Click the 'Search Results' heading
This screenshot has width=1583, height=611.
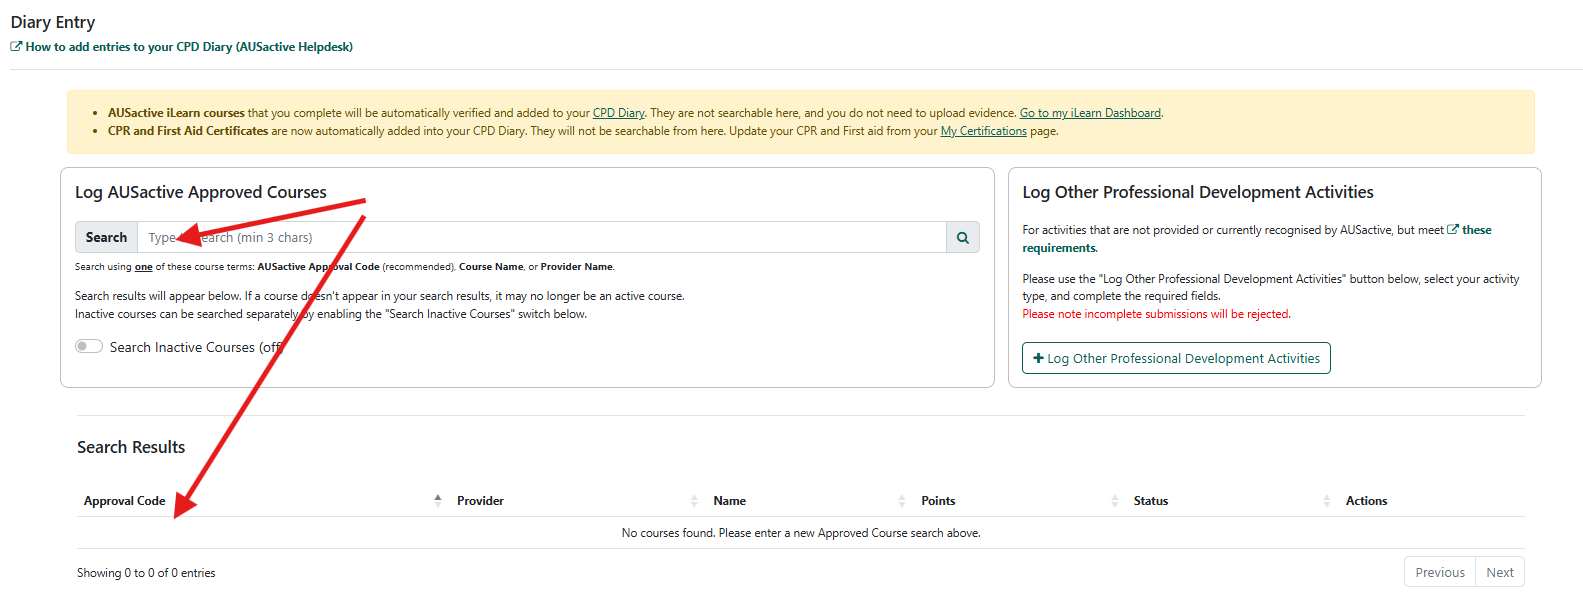pyautogui.click(x=131, y=447)
